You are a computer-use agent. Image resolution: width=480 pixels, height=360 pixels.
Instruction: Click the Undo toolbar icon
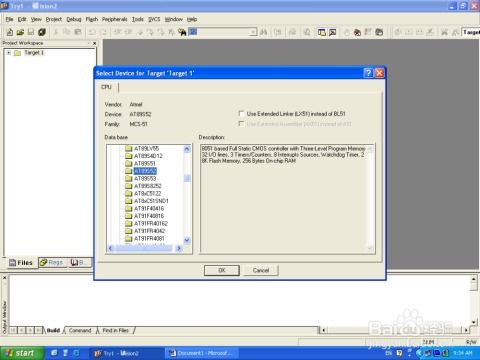click(x=92, y=32)
